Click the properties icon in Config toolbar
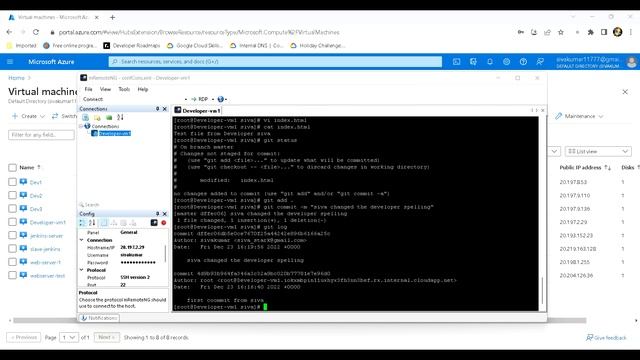This screenshot has width=640, height=360. tap(104, 223)
